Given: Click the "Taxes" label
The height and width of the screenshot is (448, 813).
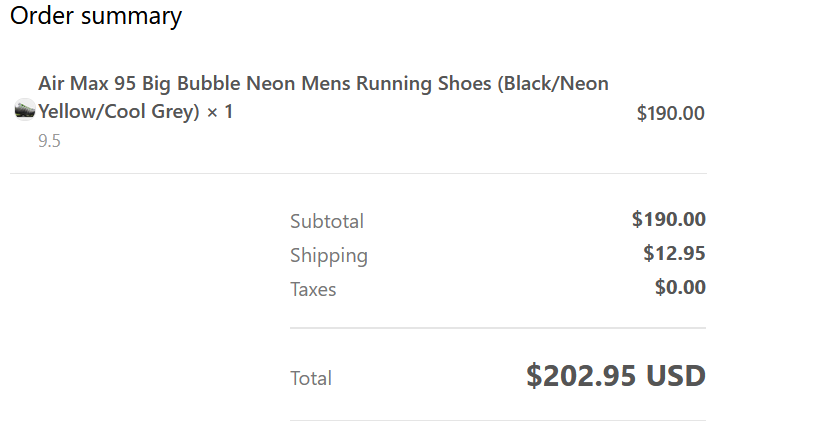Looking at the screenshot, I should coord(313,289).
